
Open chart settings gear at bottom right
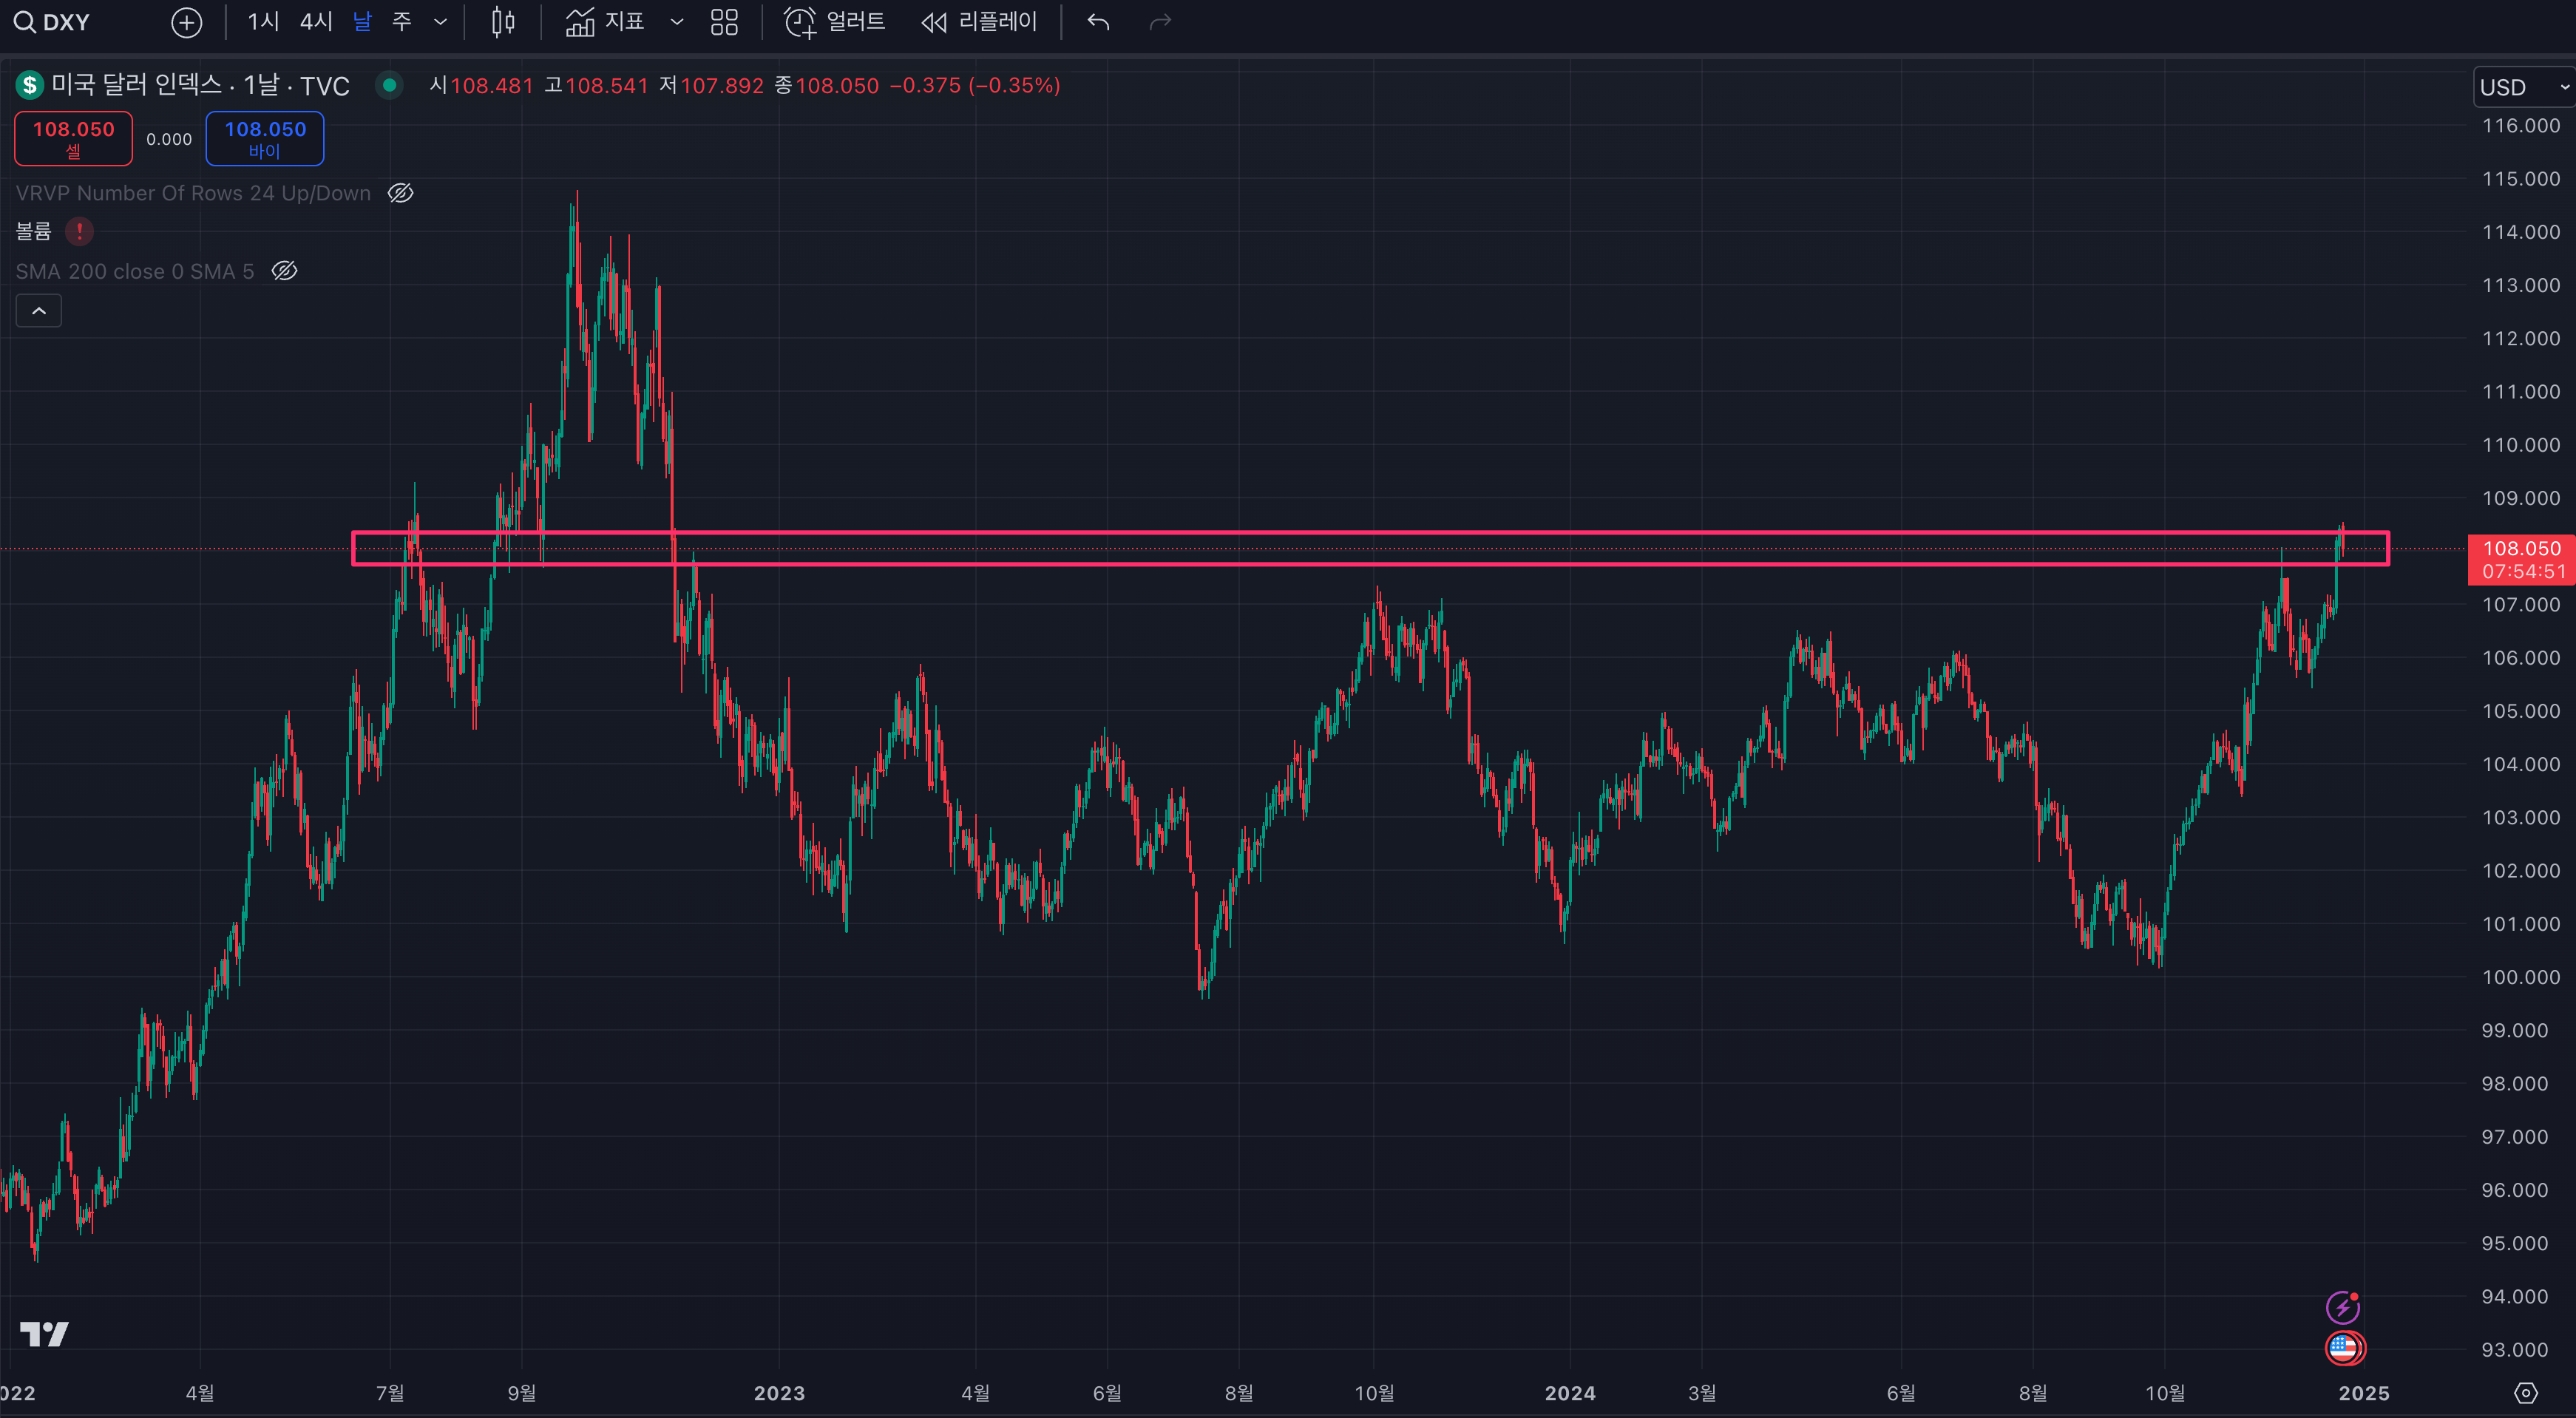coord(2525,1393)
